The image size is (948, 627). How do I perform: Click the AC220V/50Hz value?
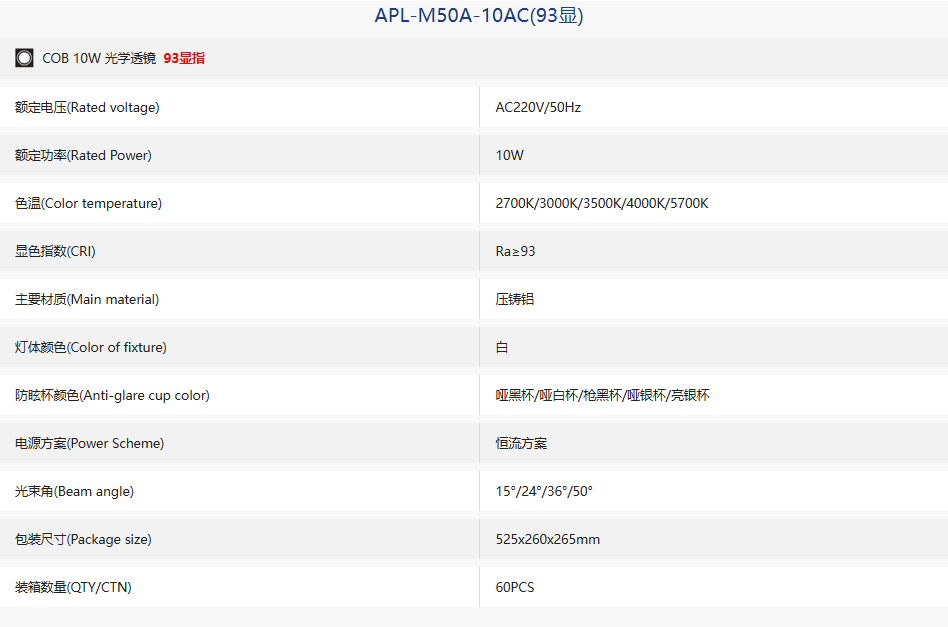click(538, 107)
